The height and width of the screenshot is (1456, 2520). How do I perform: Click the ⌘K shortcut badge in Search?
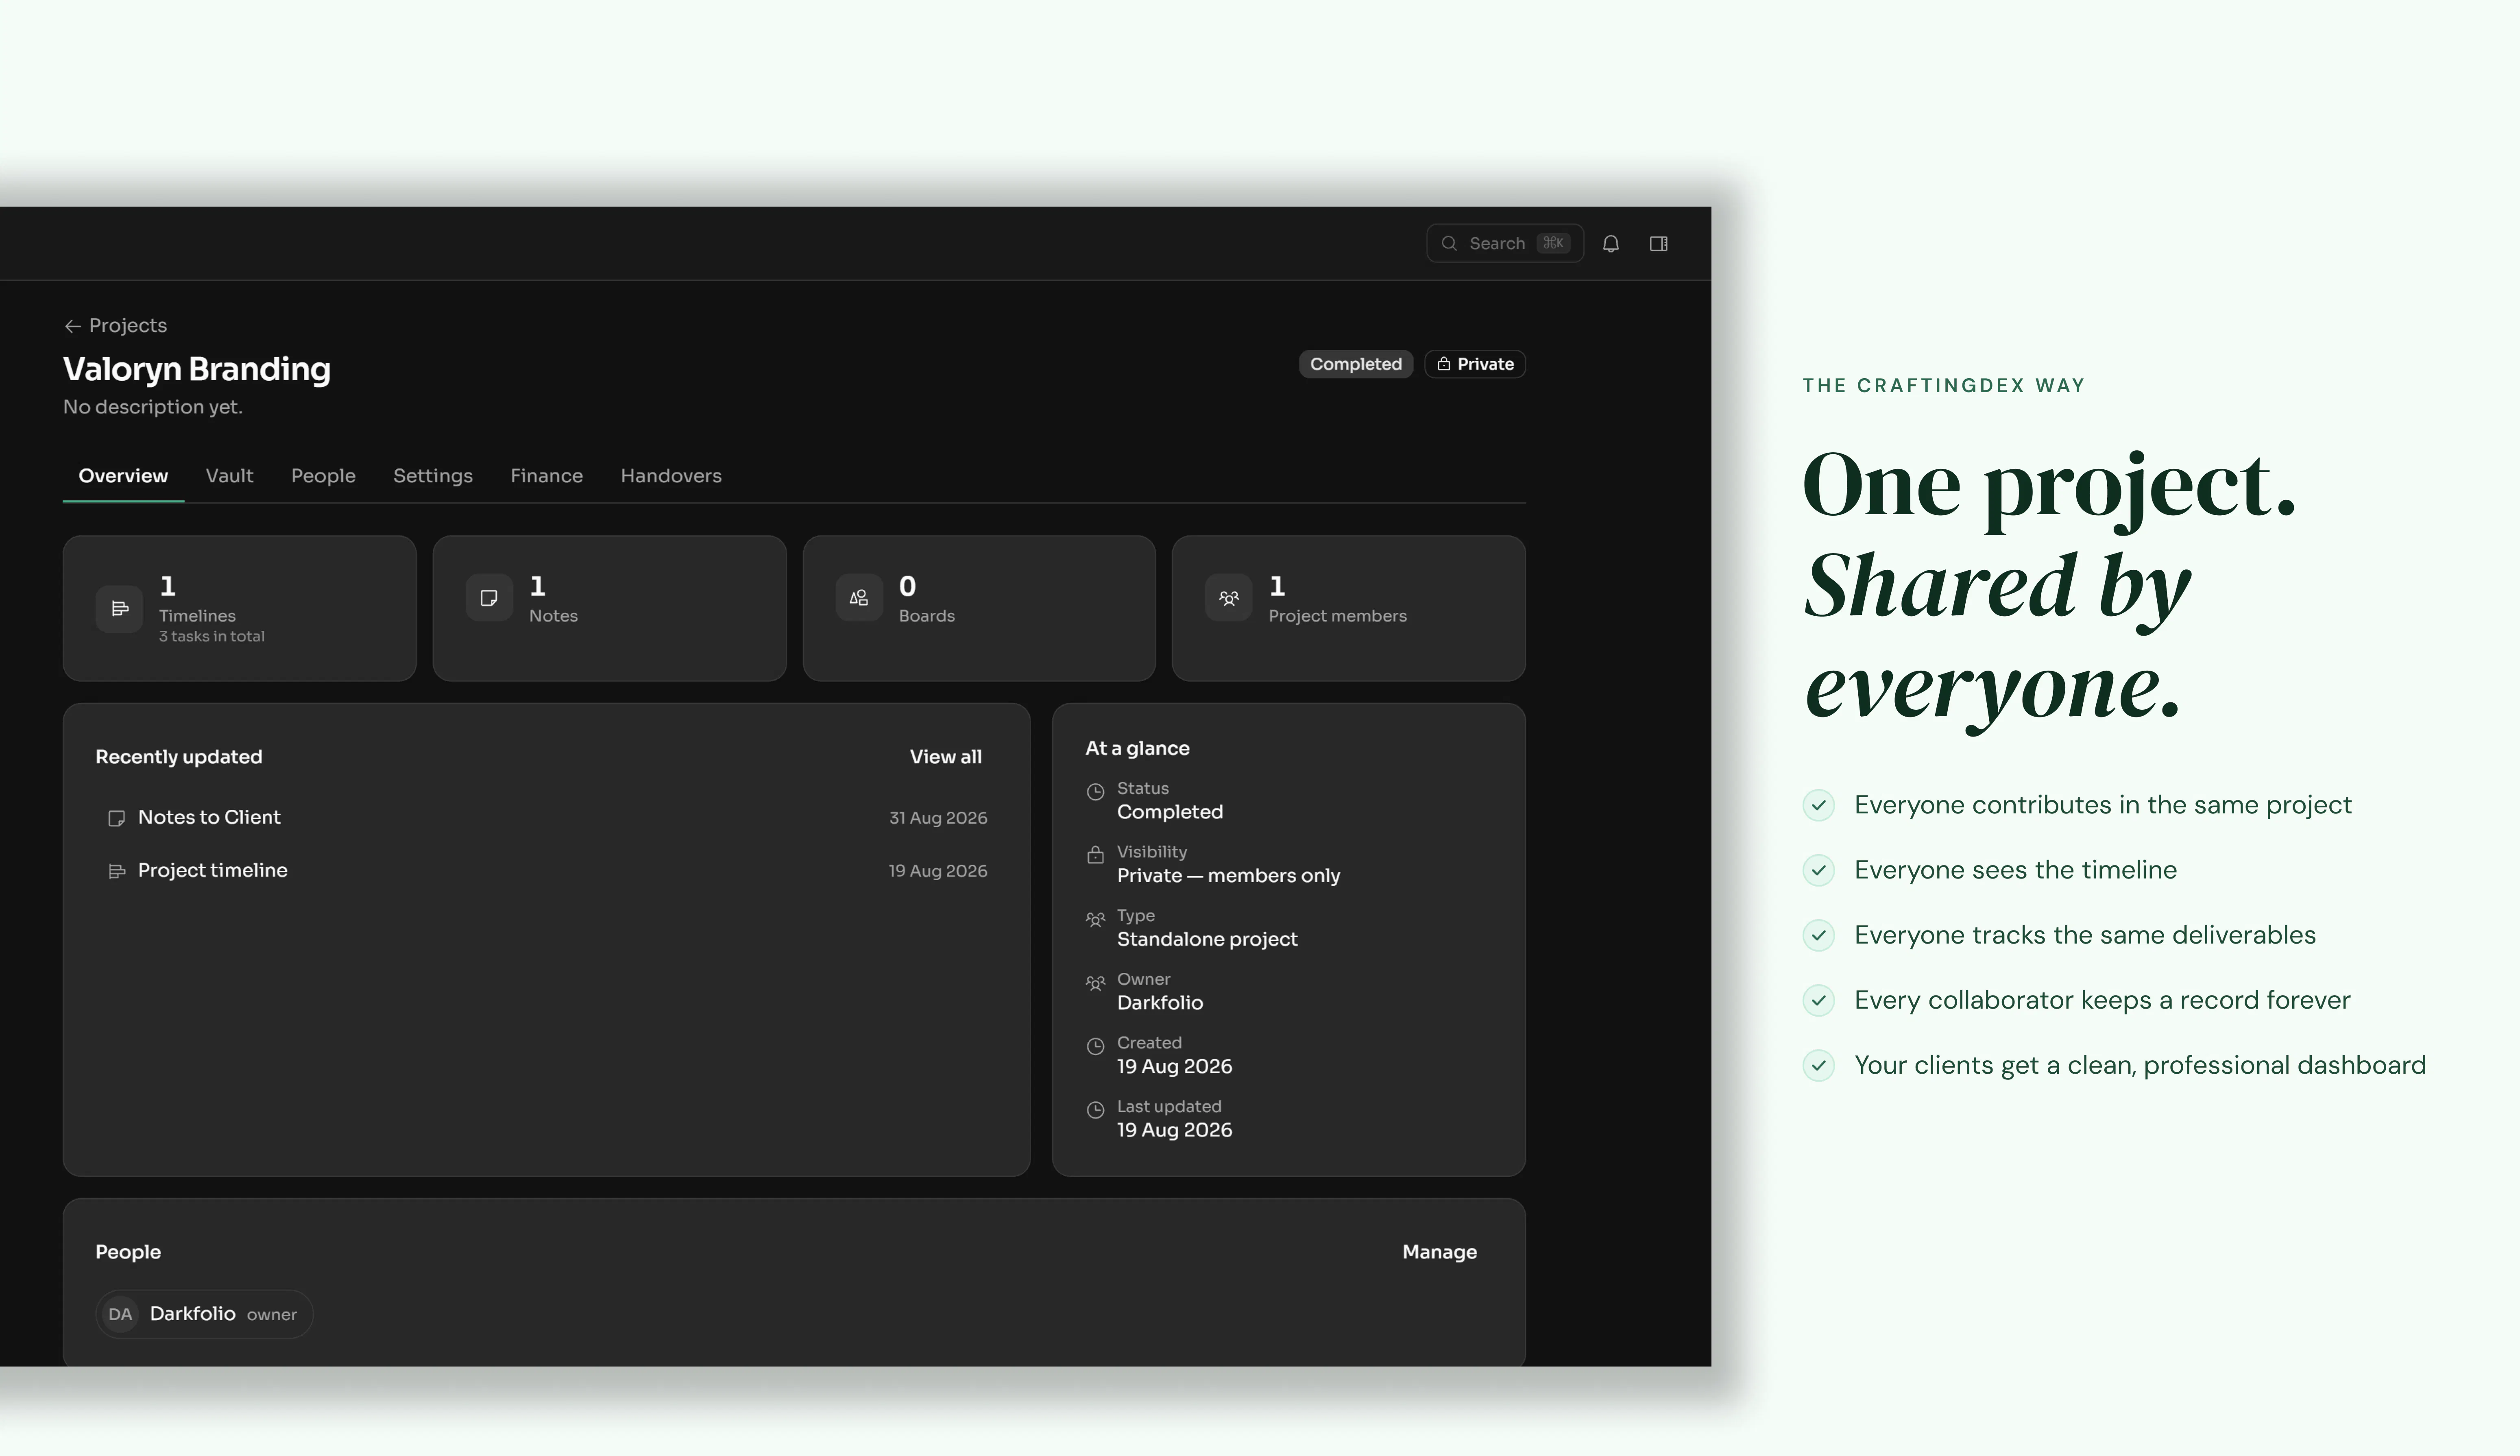point(1553,244)
